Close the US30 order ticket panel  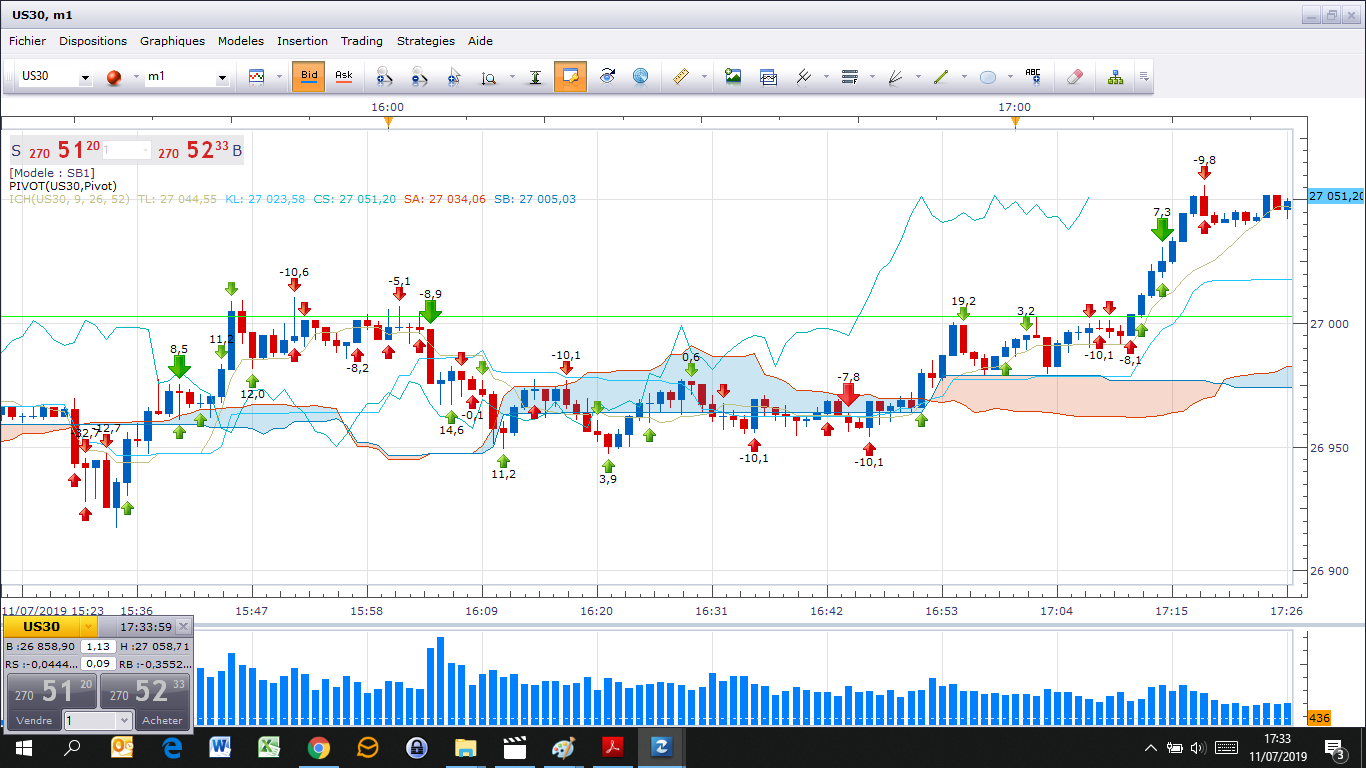point(183,627)
